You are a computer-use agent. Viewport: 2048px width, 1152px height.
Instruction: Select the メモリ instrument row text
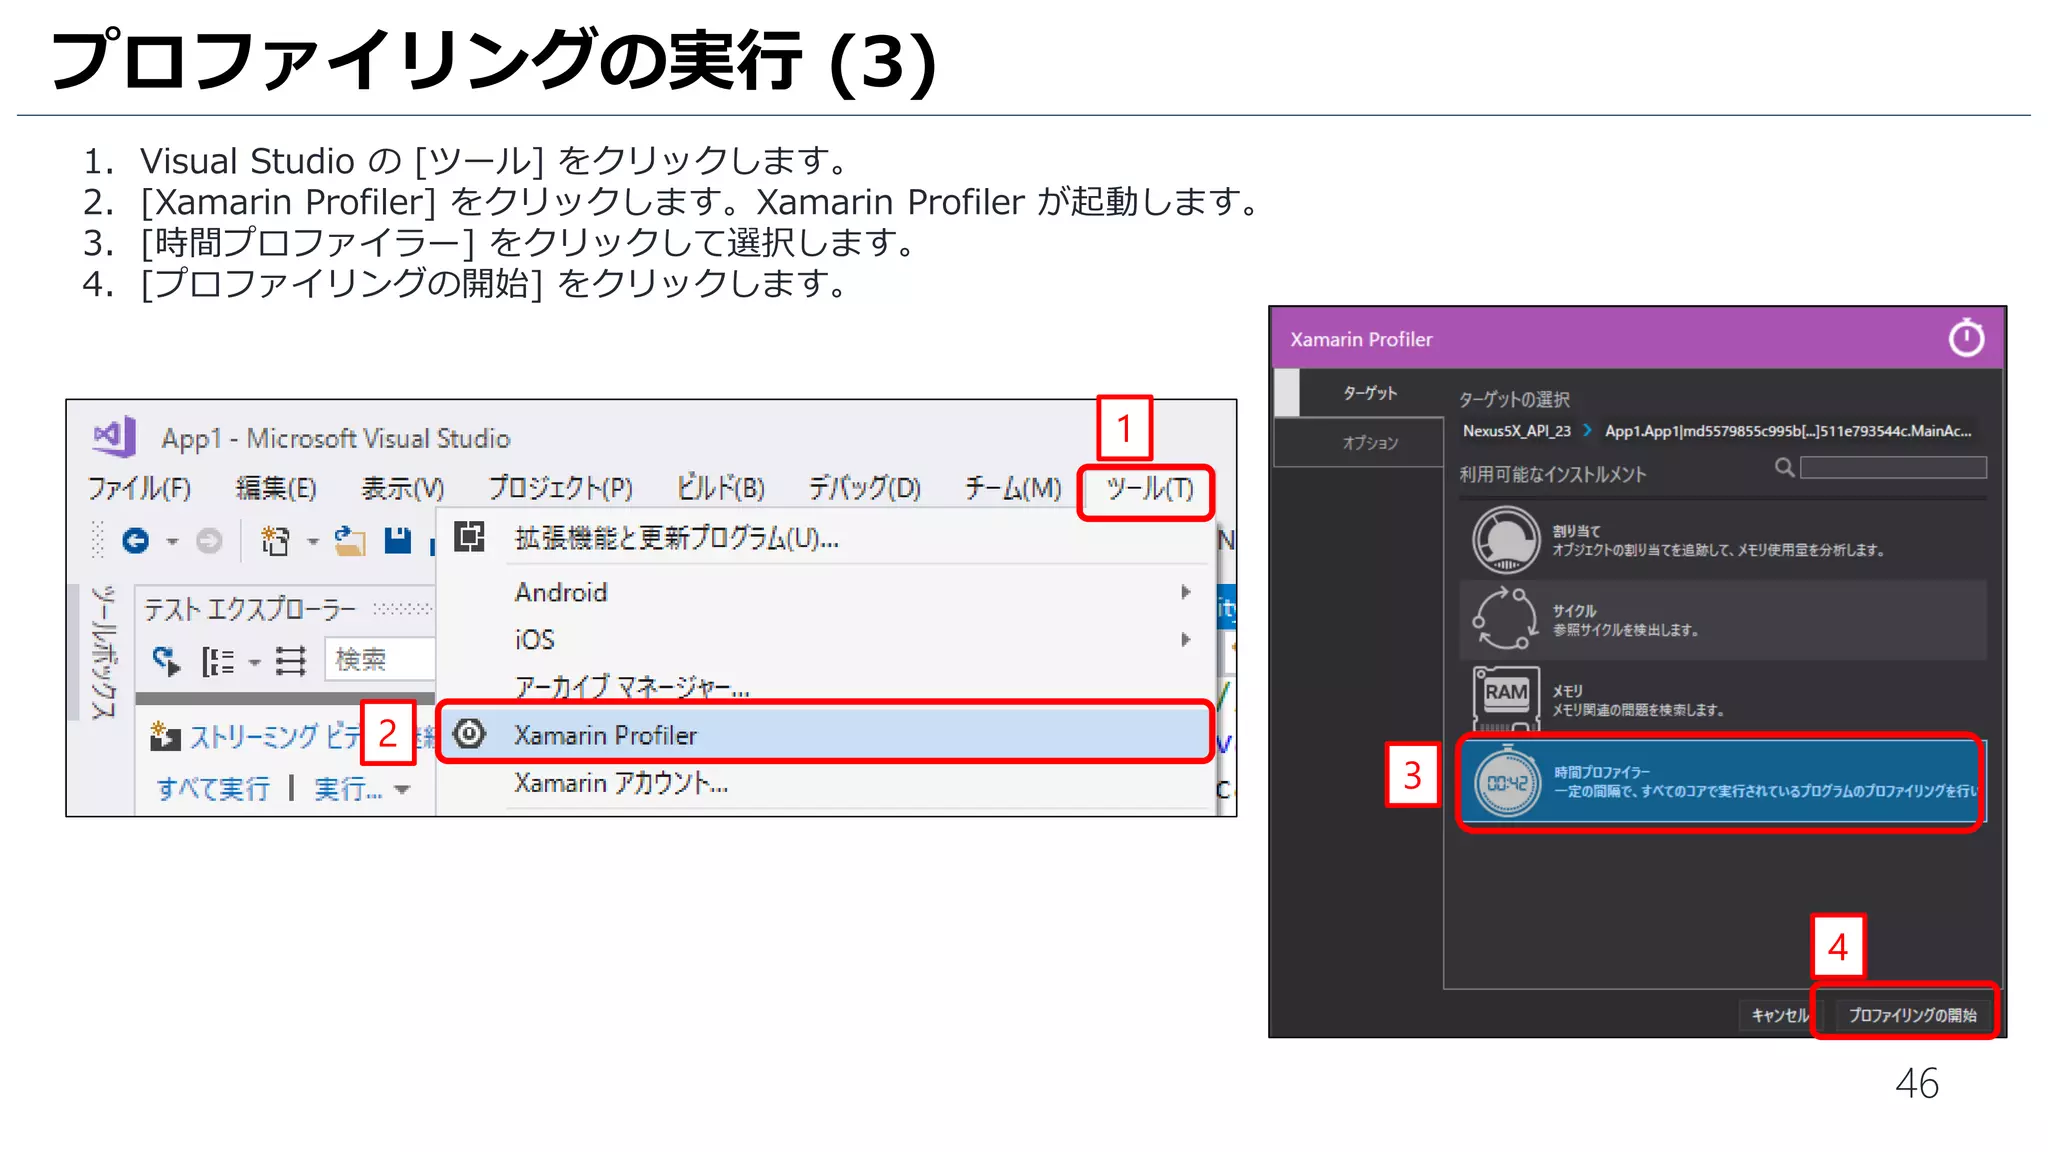1638,700
